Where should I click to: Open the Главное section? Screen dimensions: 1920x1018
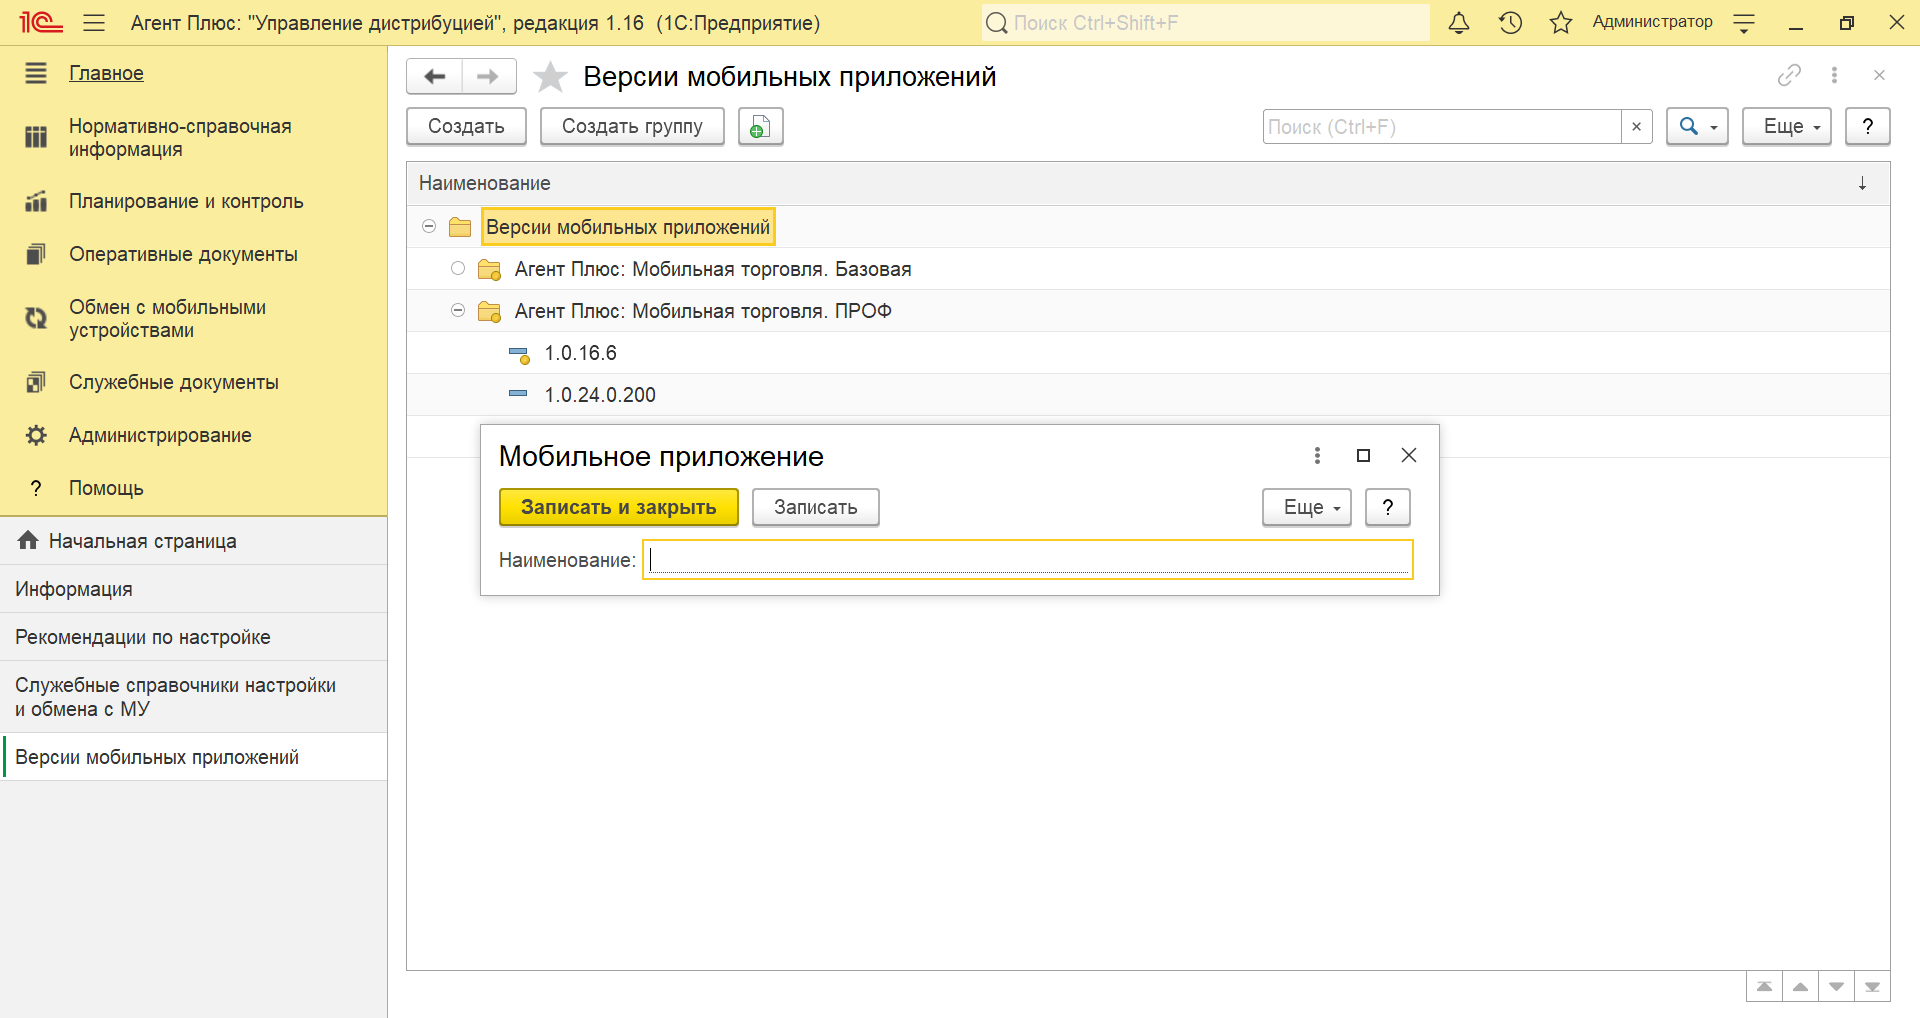pyautogui.click(x=106, y=73)
